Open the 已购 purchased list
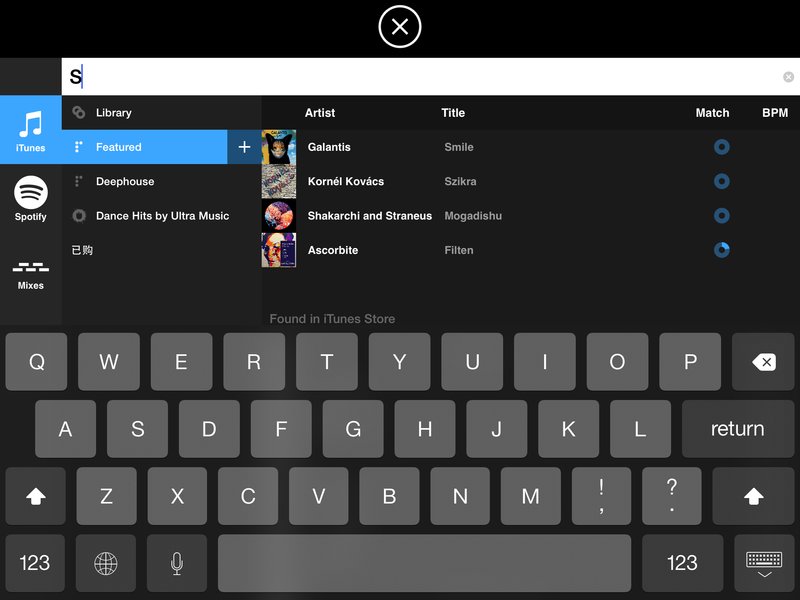800x600 pixels. tap(161, 250)
